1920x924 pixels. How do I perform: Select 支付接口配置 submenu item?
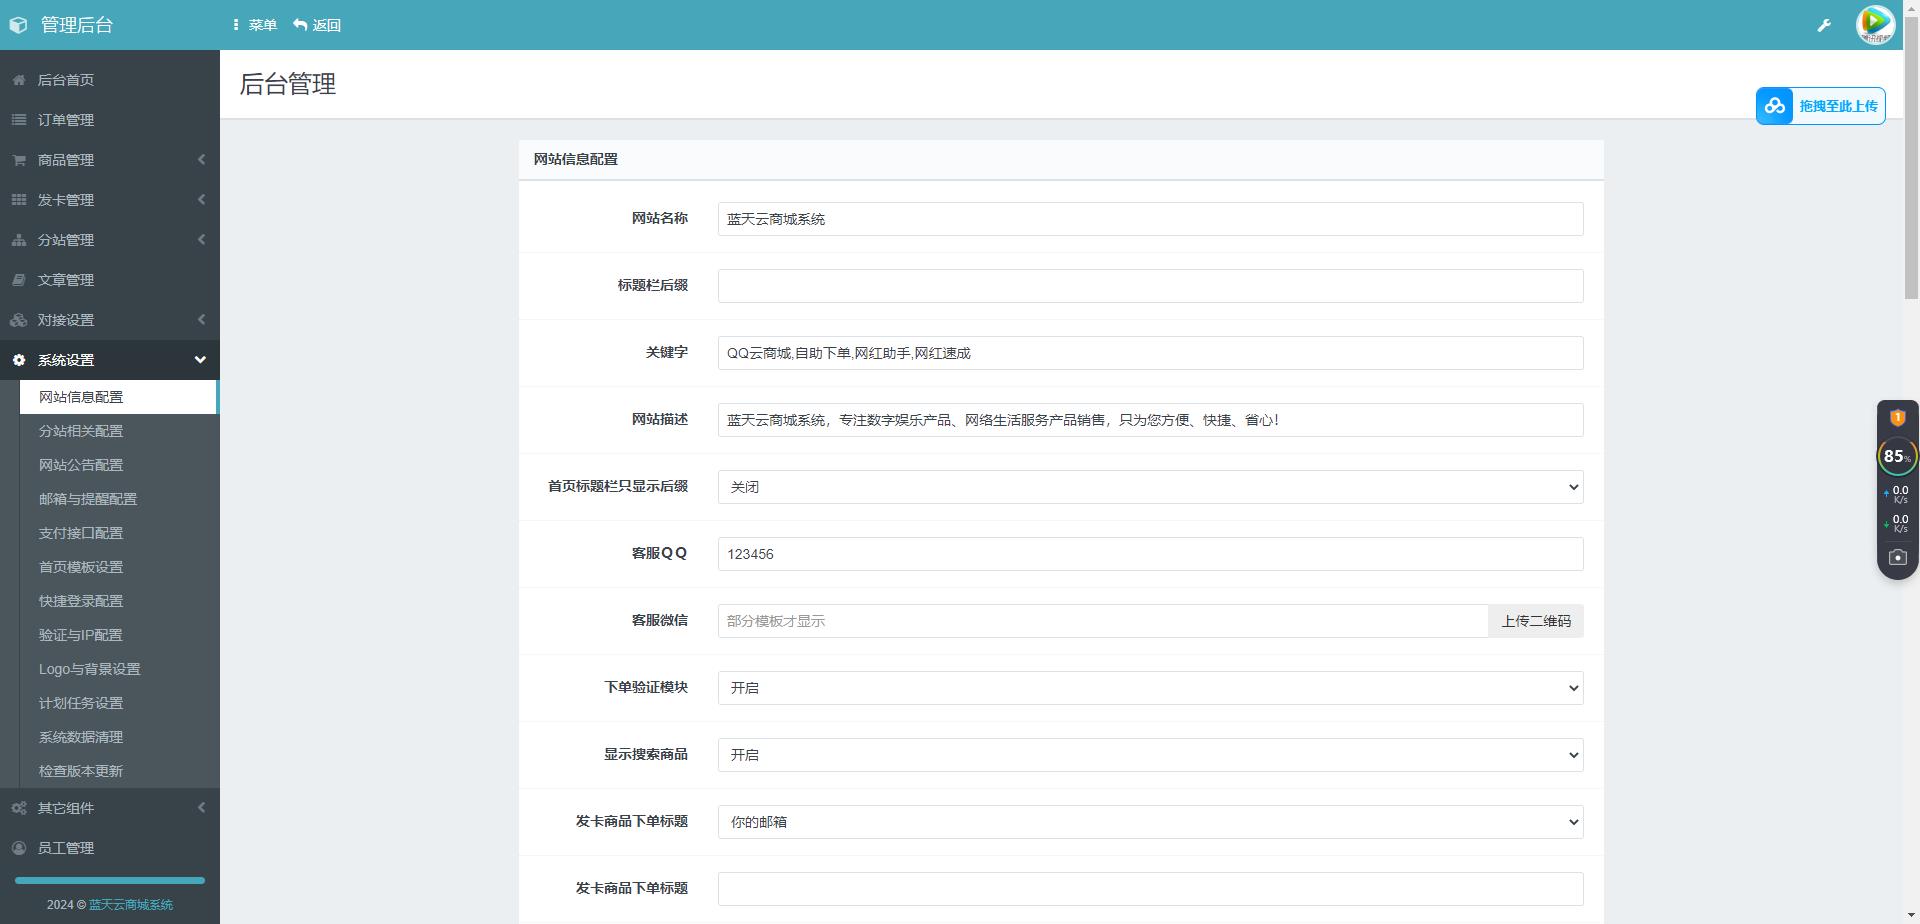[118, 533]
